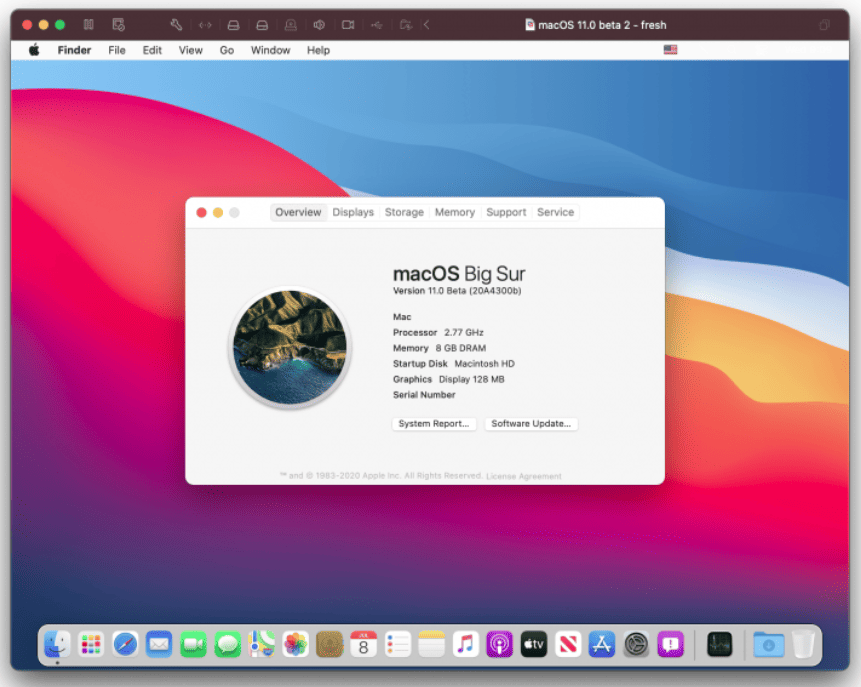Screen dimensions: 861x687
Task: Switch to the Support tab
Action: pos(506,212)
